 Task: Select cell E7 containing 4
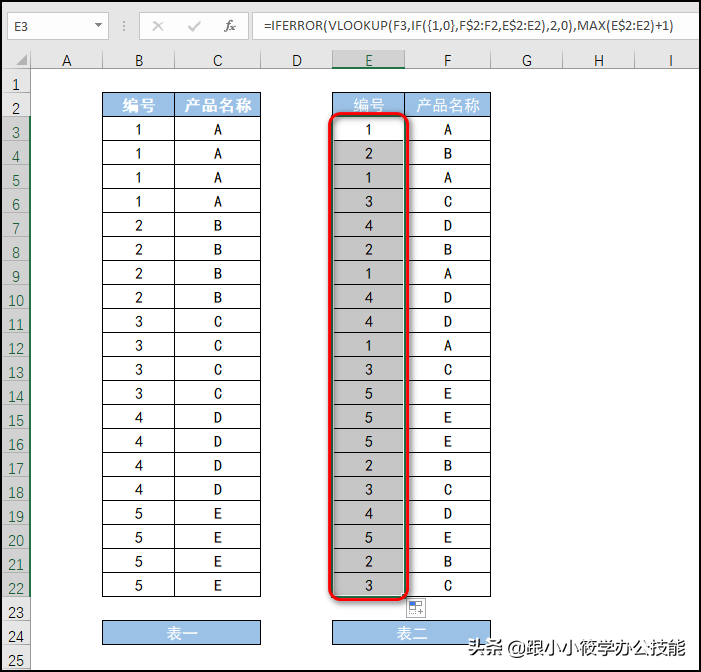[368, 225]
